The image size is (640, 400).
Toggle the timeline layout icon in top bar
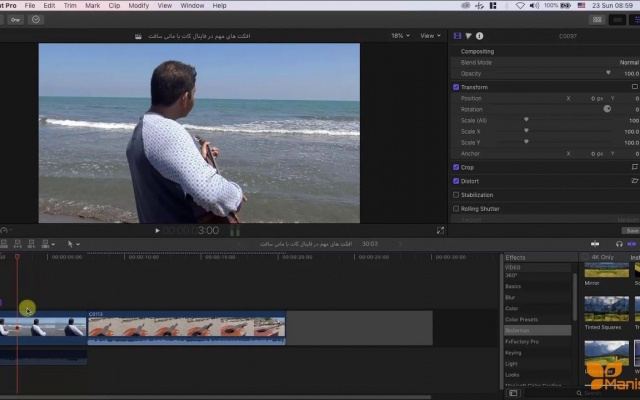tap(617, 20)
